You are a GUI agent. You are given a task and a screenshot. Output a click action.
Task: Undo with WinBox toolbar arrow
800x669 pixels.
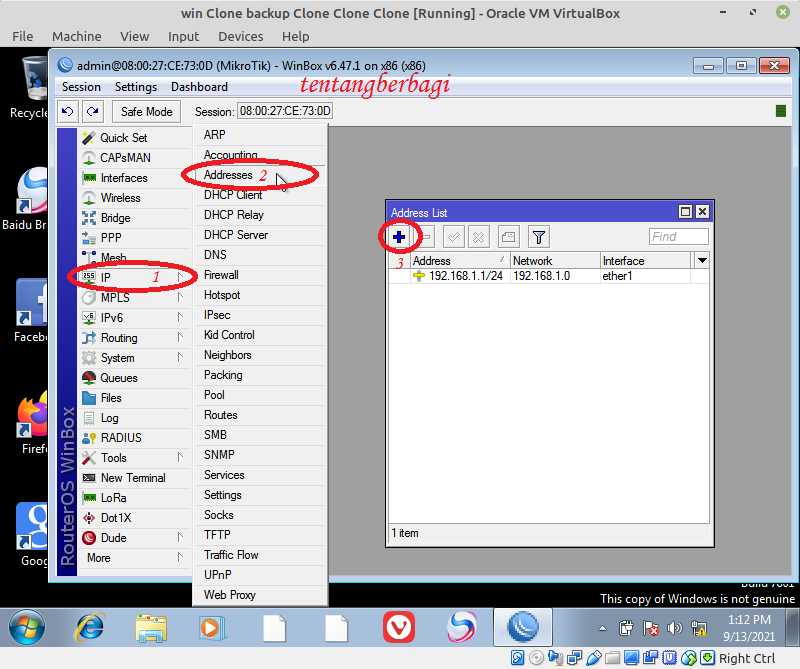[68, 111]
